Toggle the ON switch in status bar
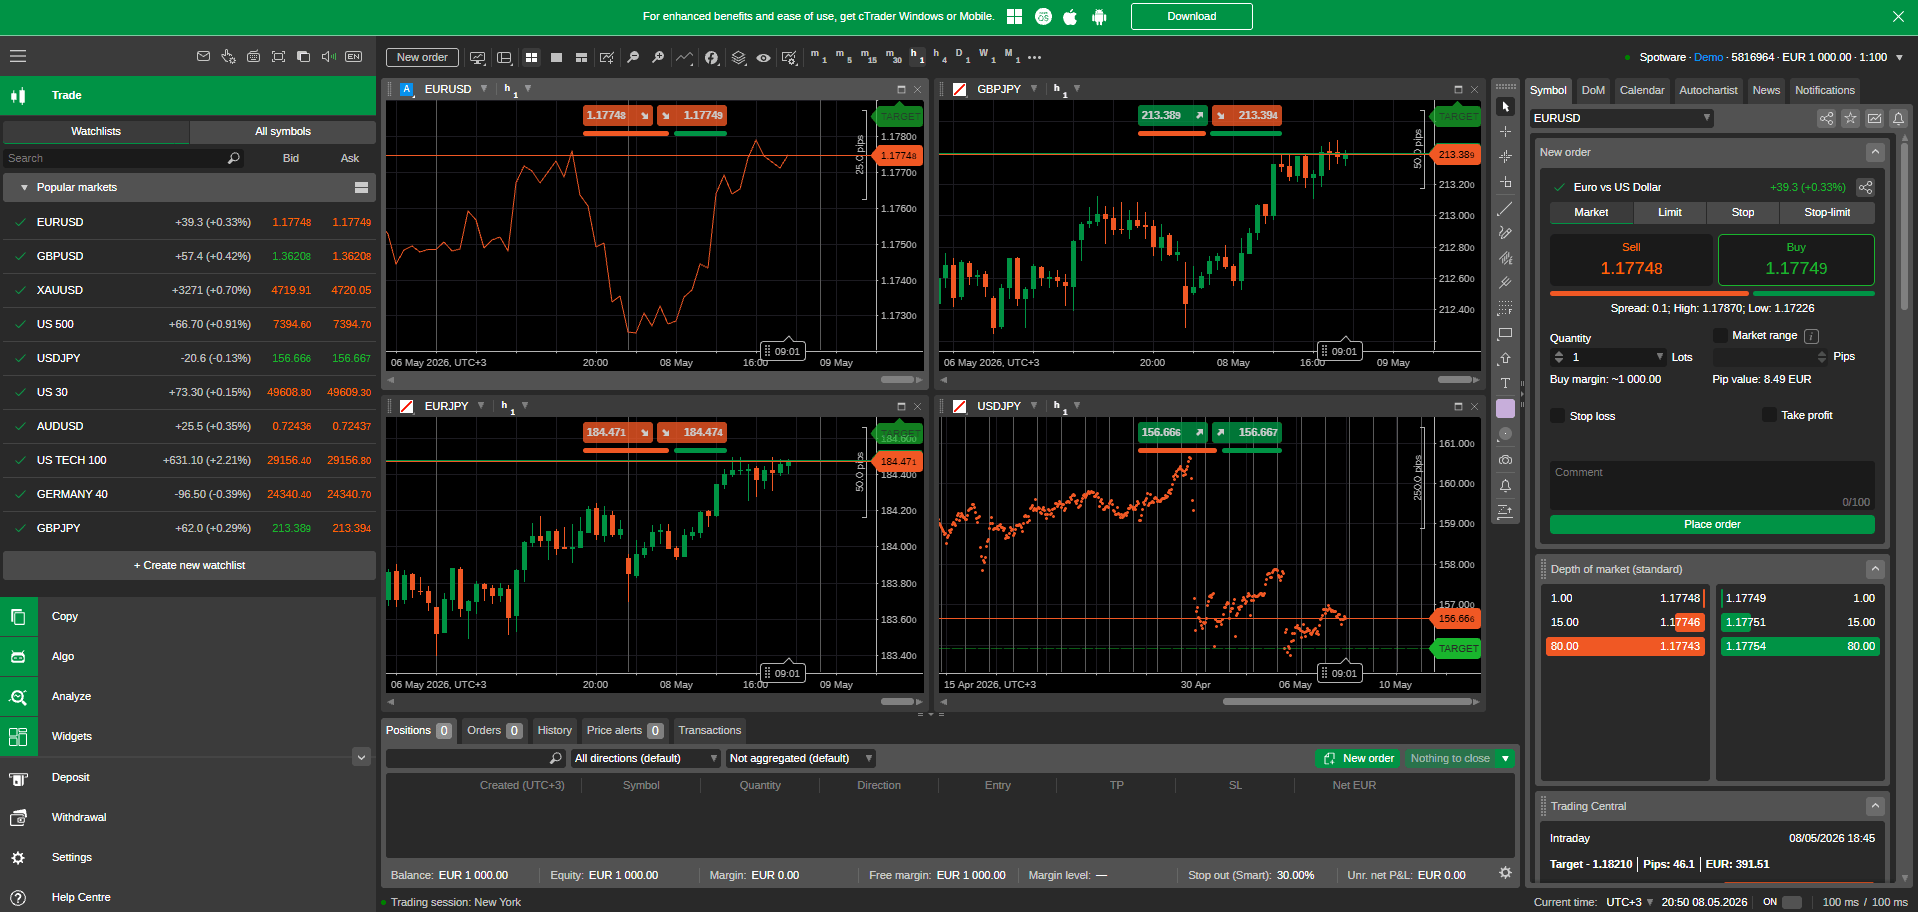The image size is (1918, 912). click(x=1792, y=902)
